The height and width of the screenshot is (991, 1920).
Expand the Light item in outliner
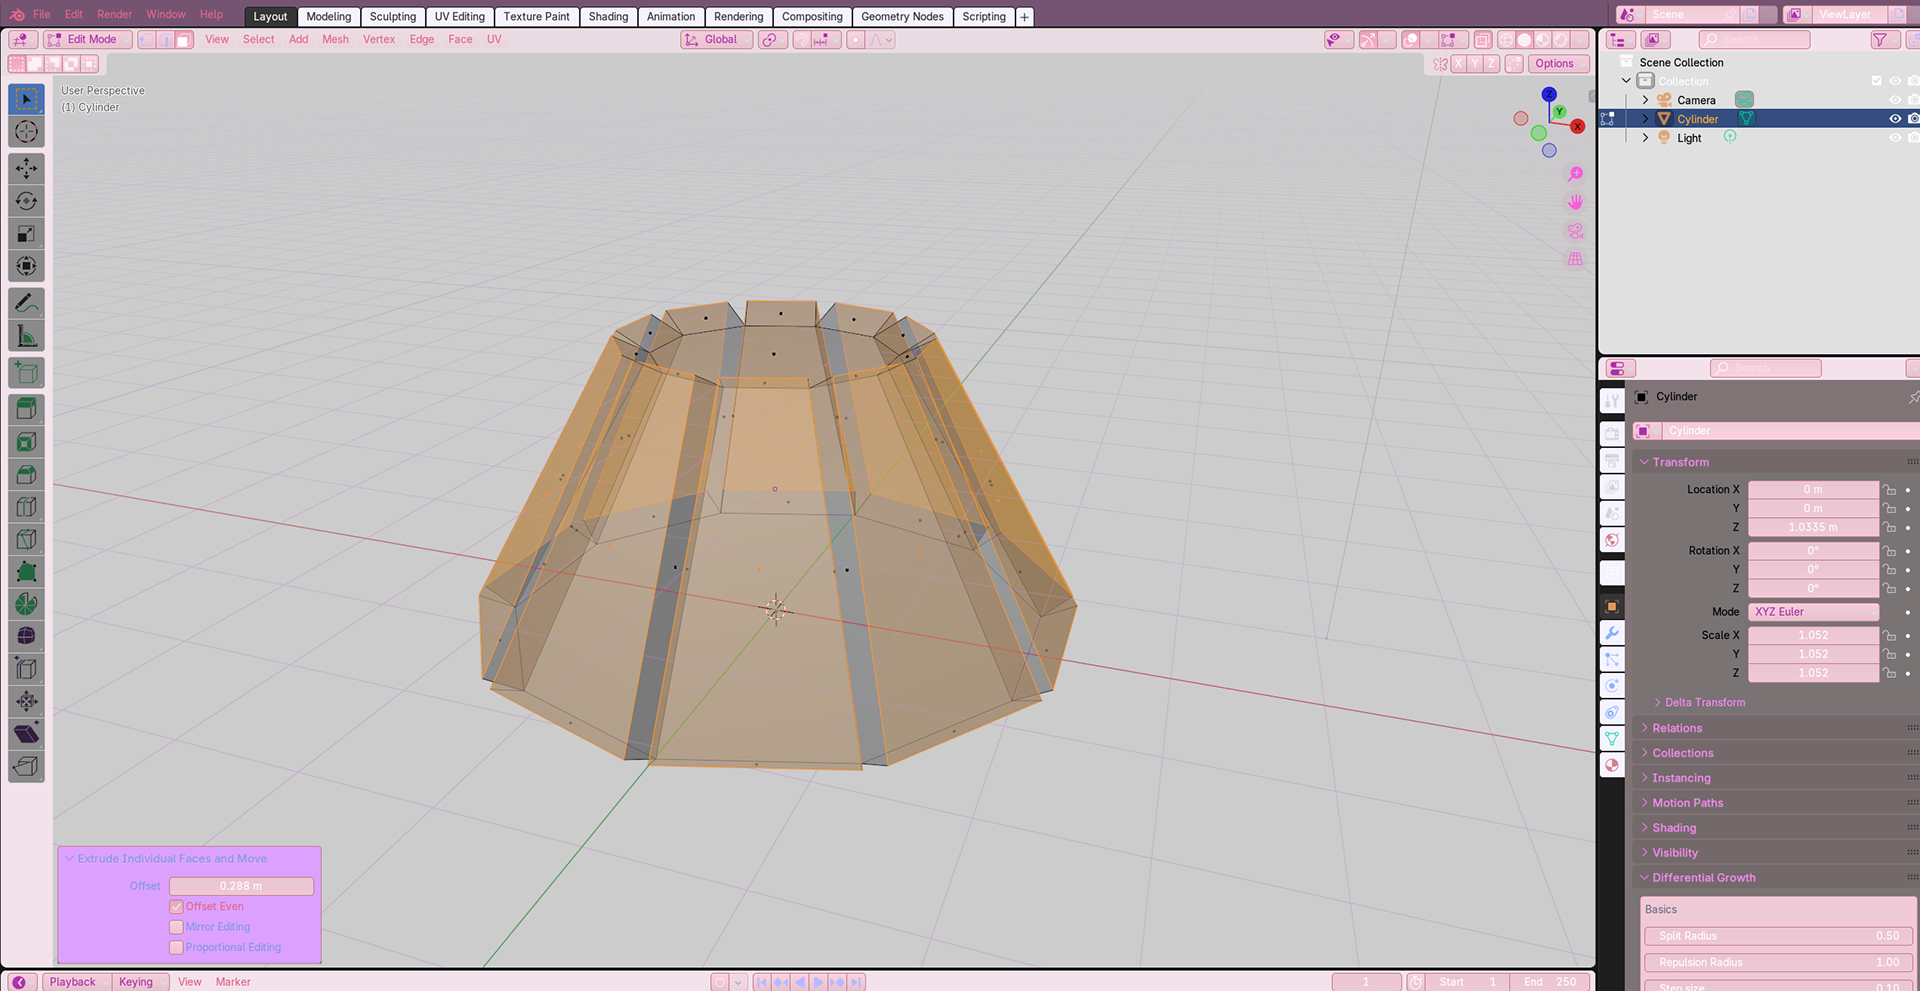tap(1645, 138)
